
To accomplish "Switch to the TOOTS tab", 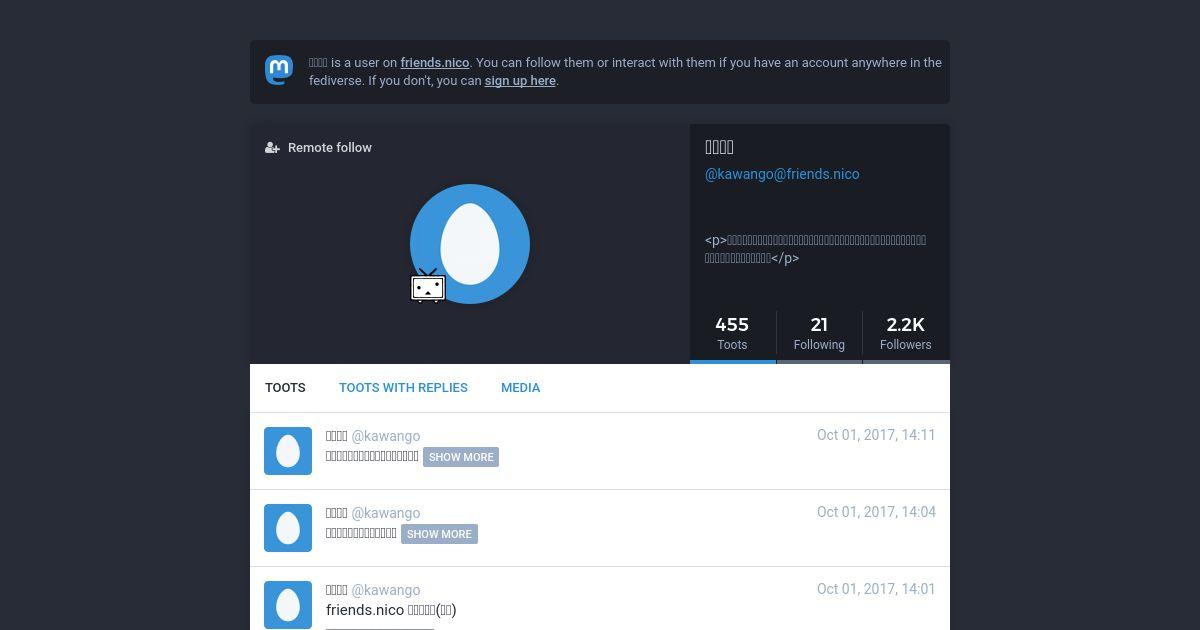I will (285, 388).
